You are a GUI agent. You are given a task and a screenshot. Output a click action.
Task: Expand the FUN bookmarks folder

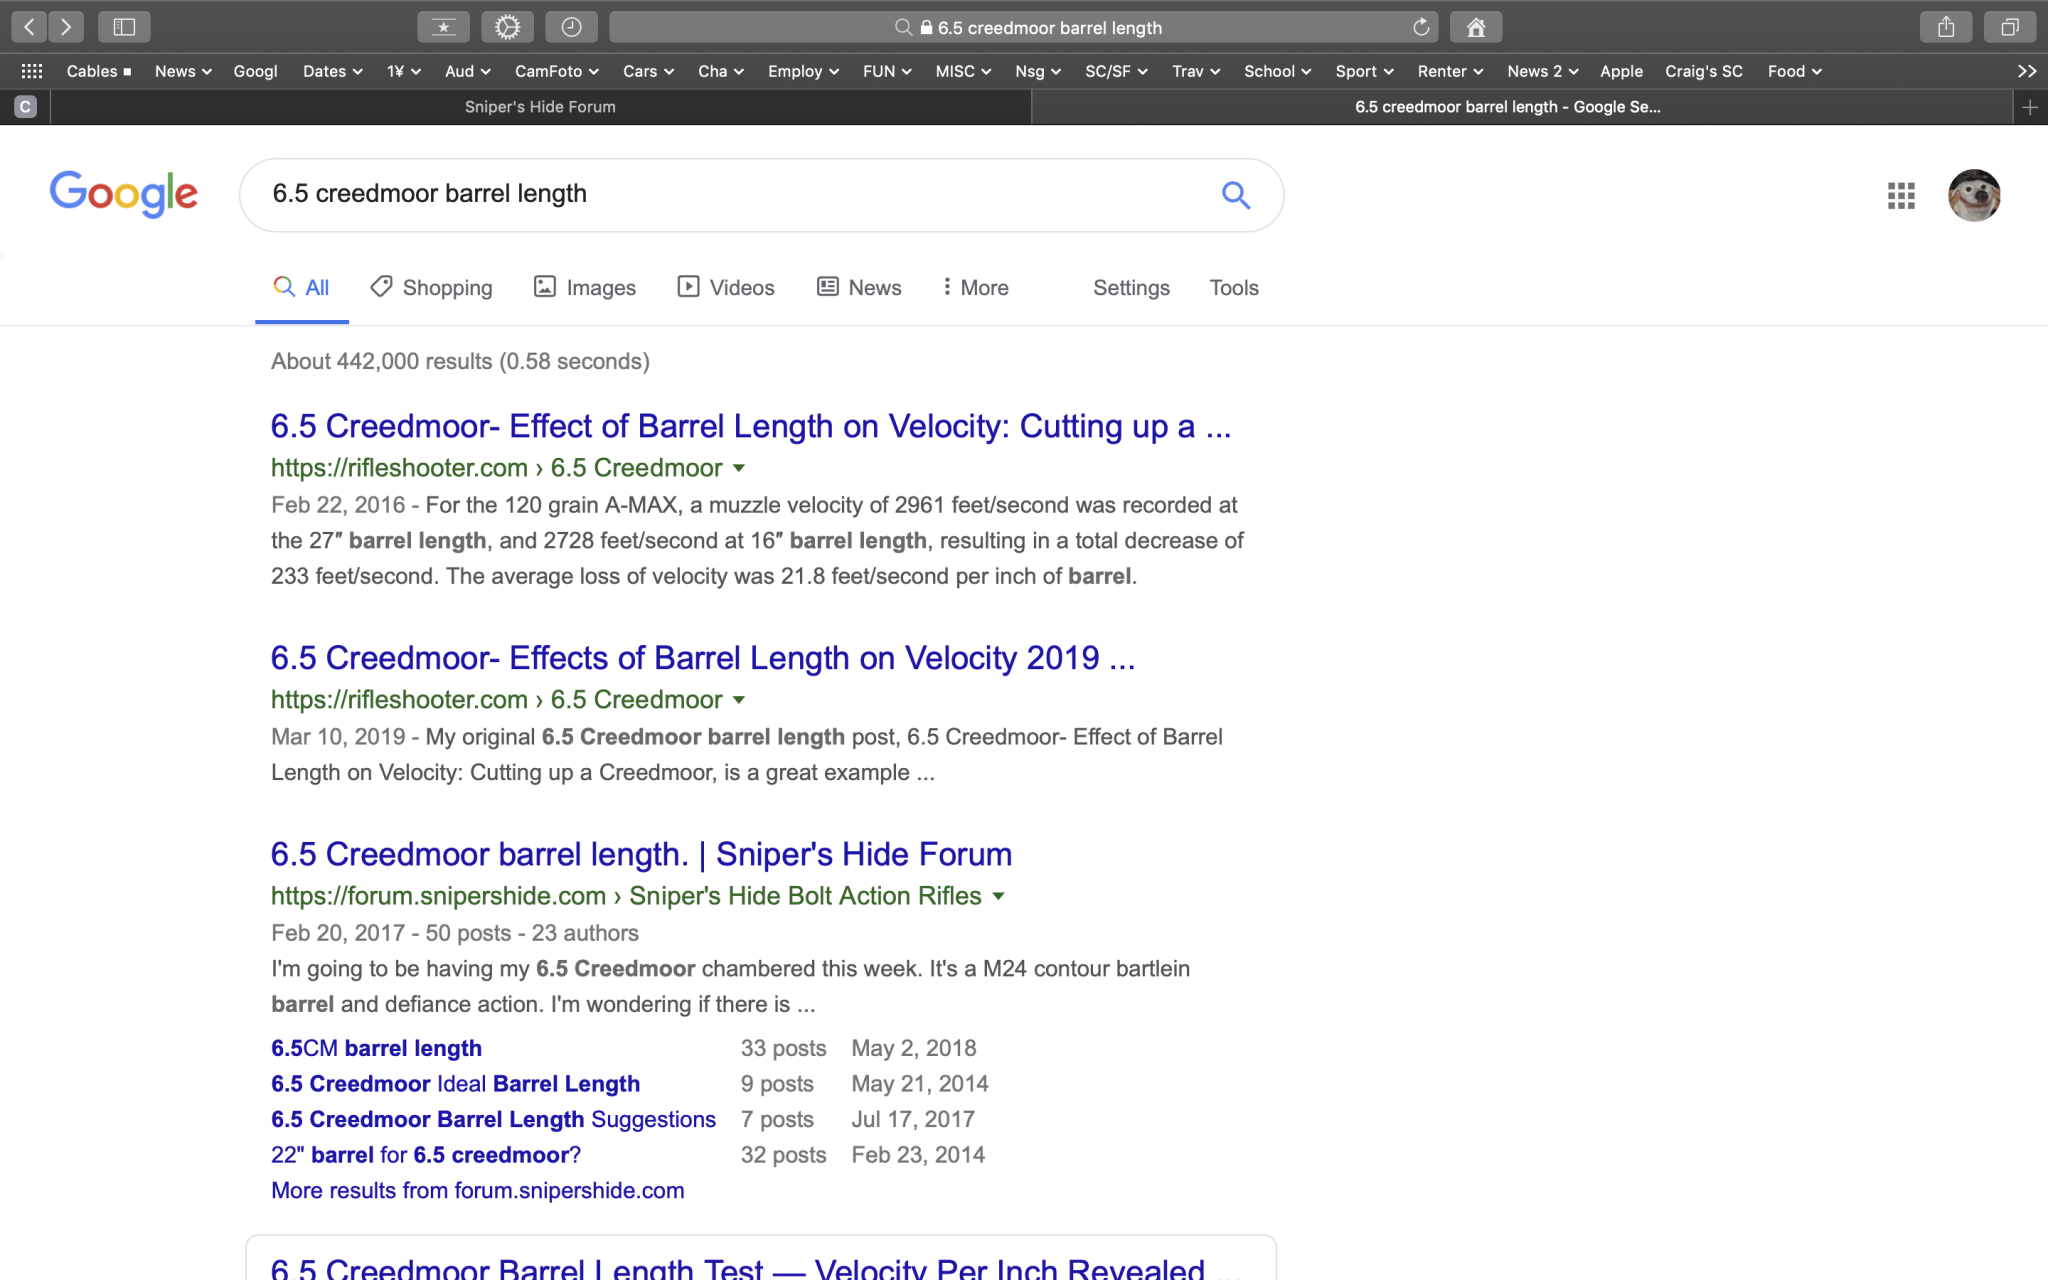click(x=887, y=71)
